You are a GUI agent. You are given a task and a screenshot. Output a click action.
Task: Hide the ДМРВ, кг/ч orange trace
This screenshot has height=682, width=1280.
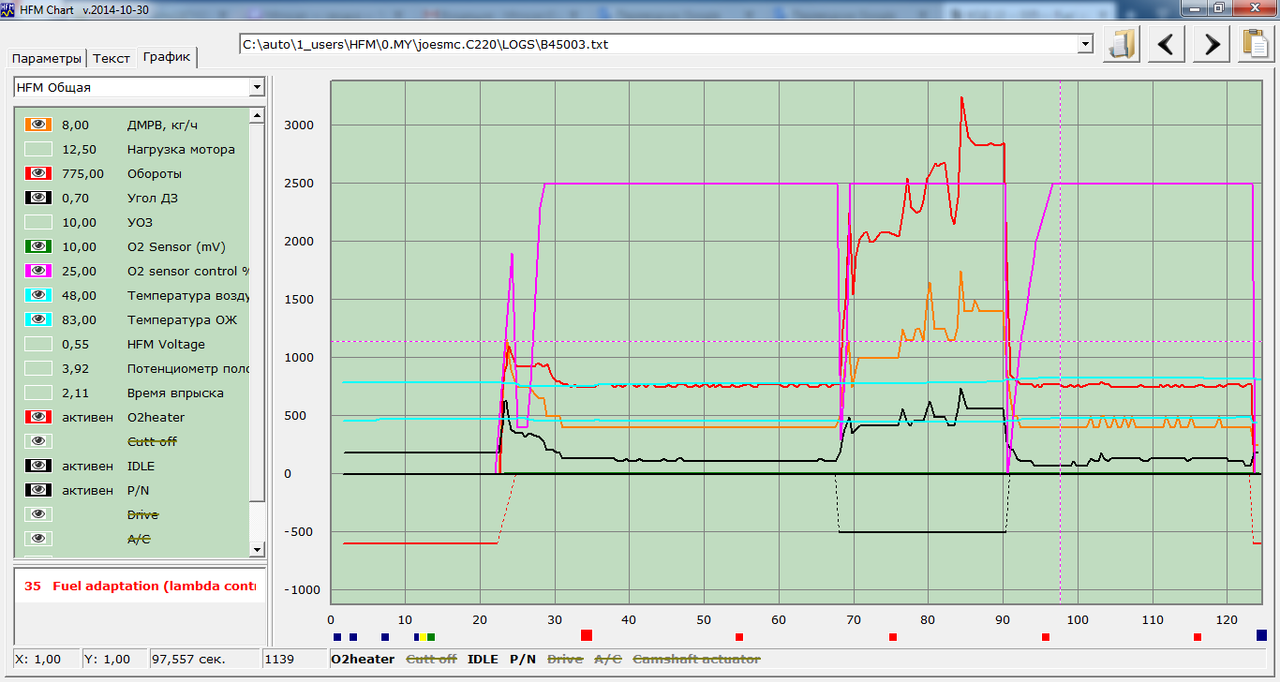coord(39,125)
